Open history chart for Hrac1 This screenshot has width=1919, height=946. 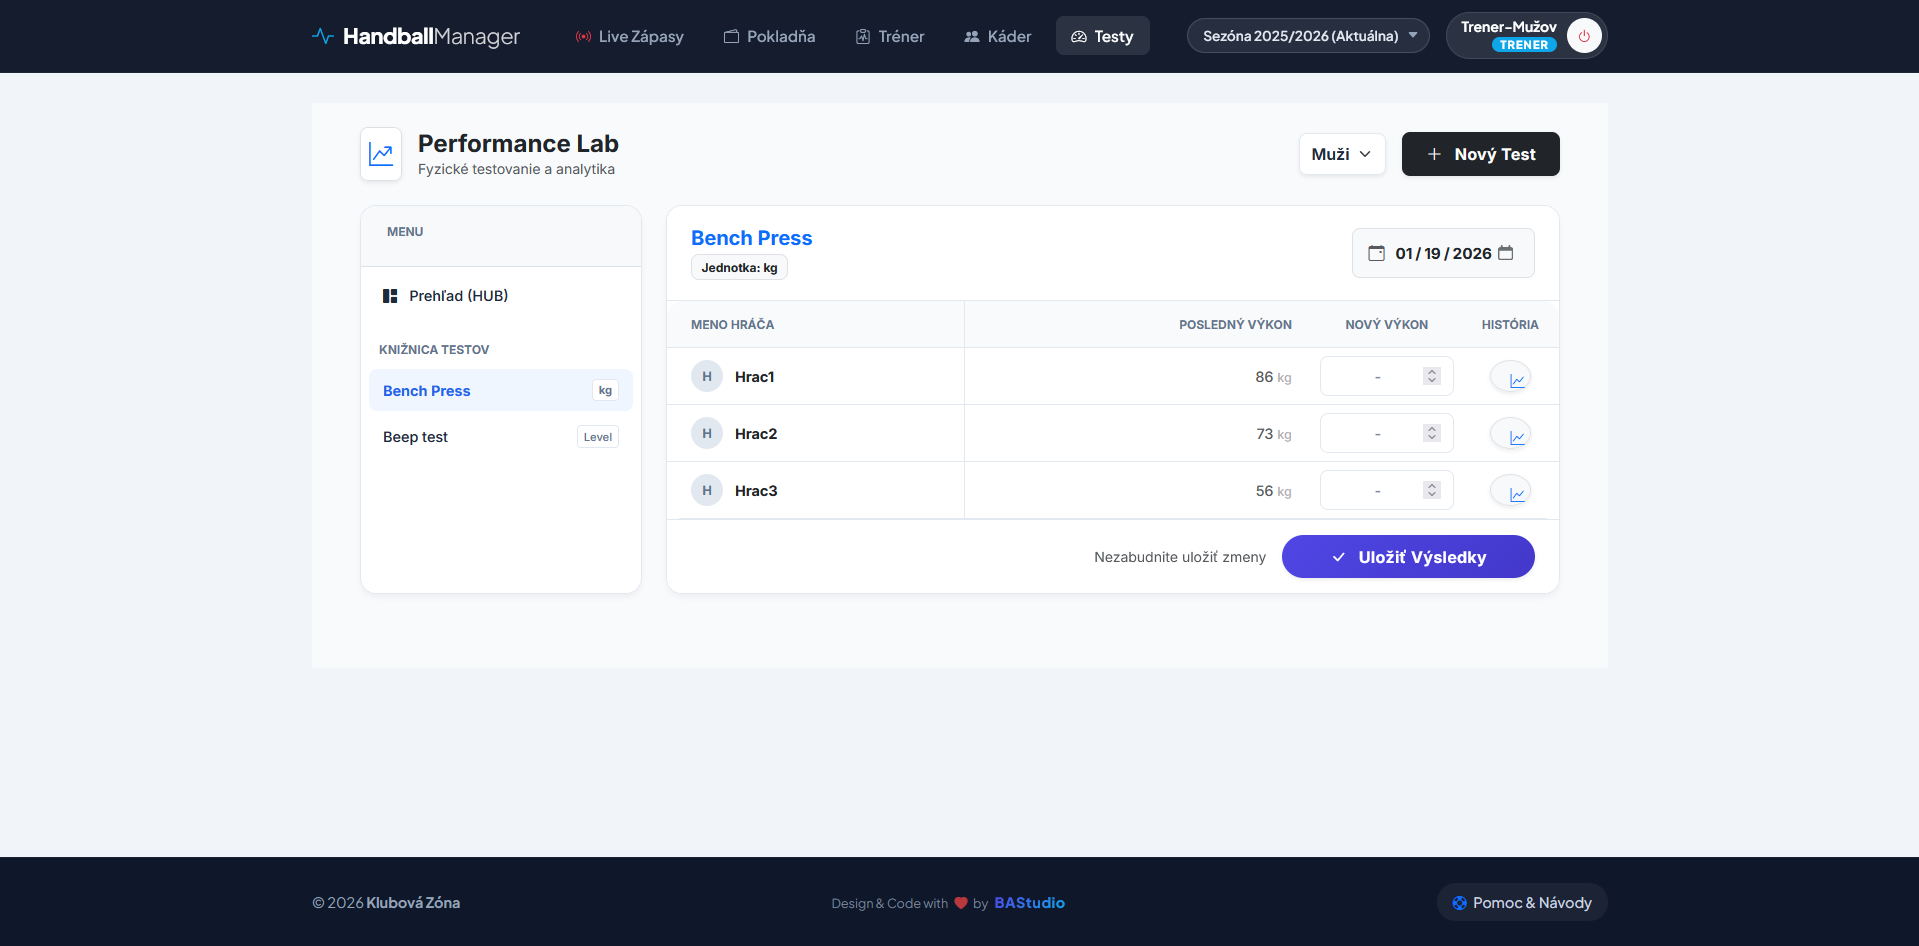[x=1510, y=377]
